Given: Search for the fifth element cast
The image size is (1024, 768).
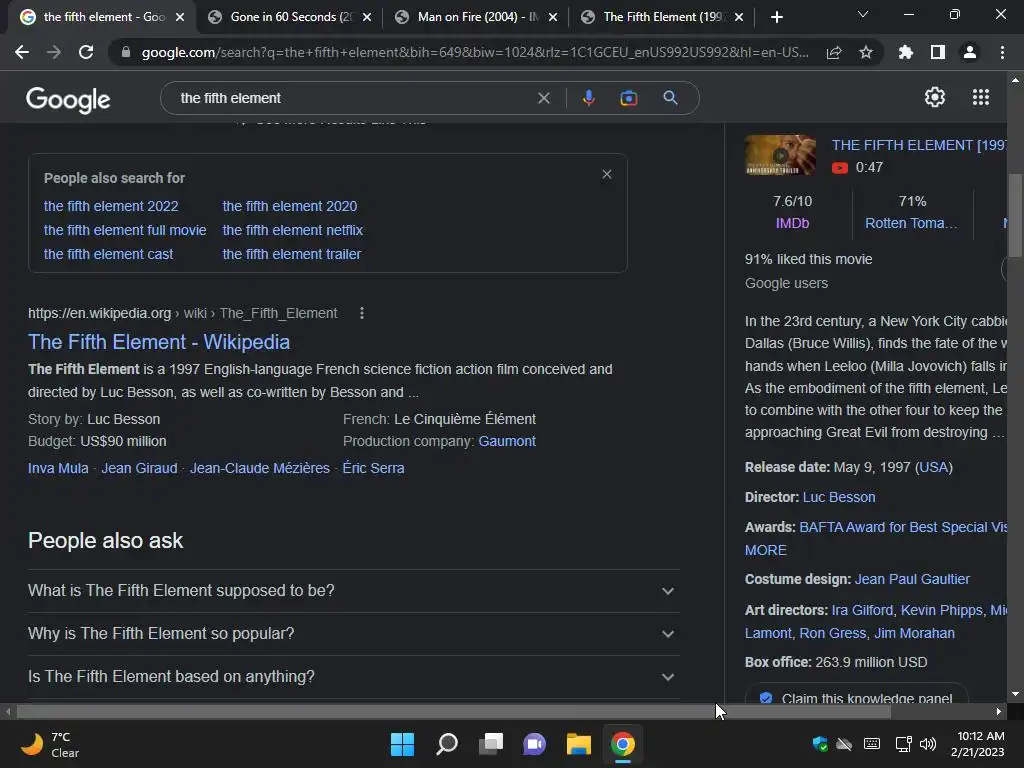Looking at the screenshot, I should click(108, 255).
